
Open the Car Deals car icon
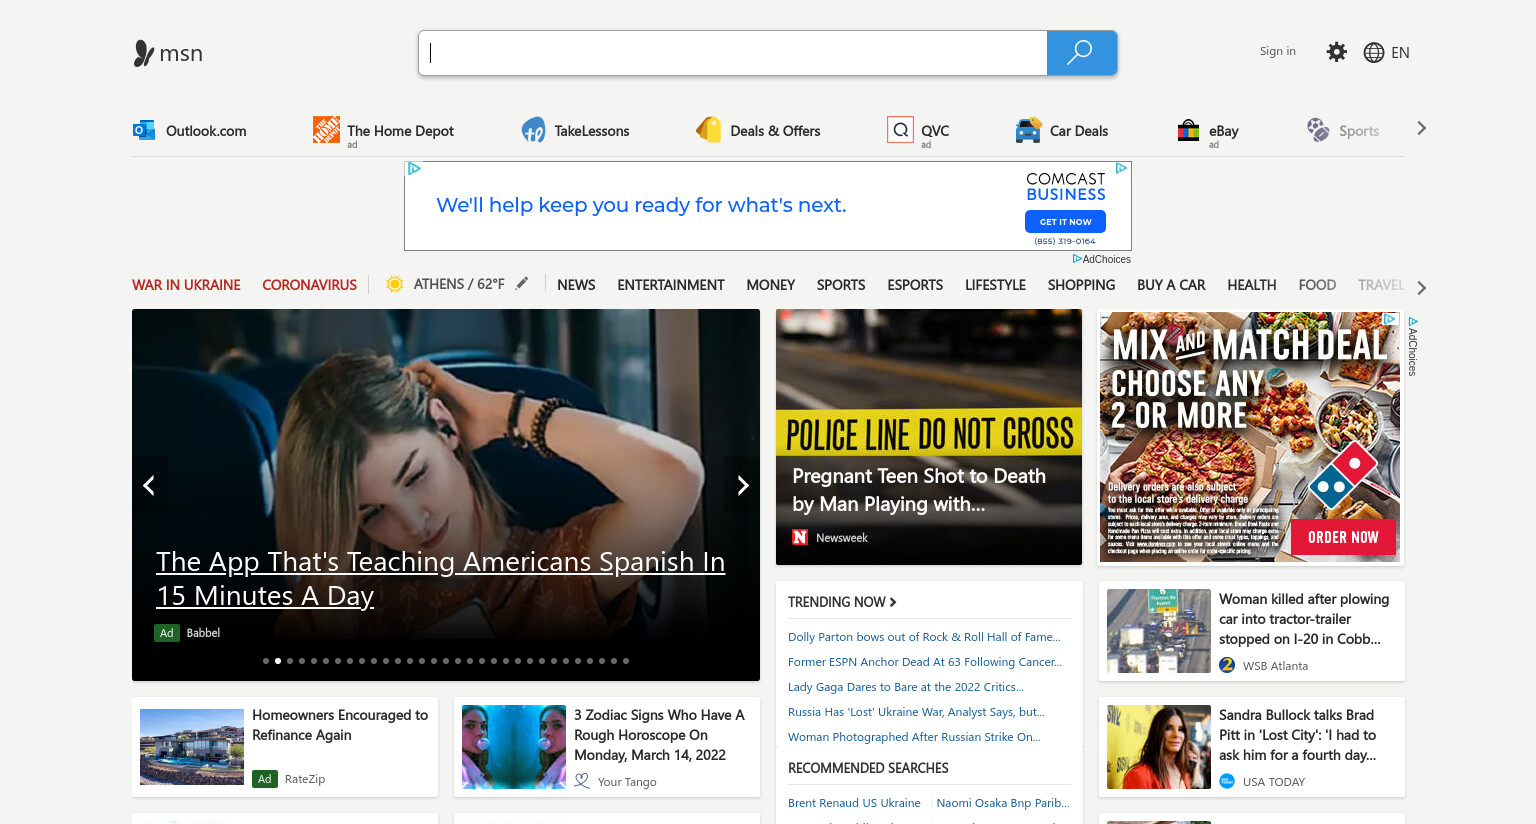pyautogui.click(x=1028, y=130)
